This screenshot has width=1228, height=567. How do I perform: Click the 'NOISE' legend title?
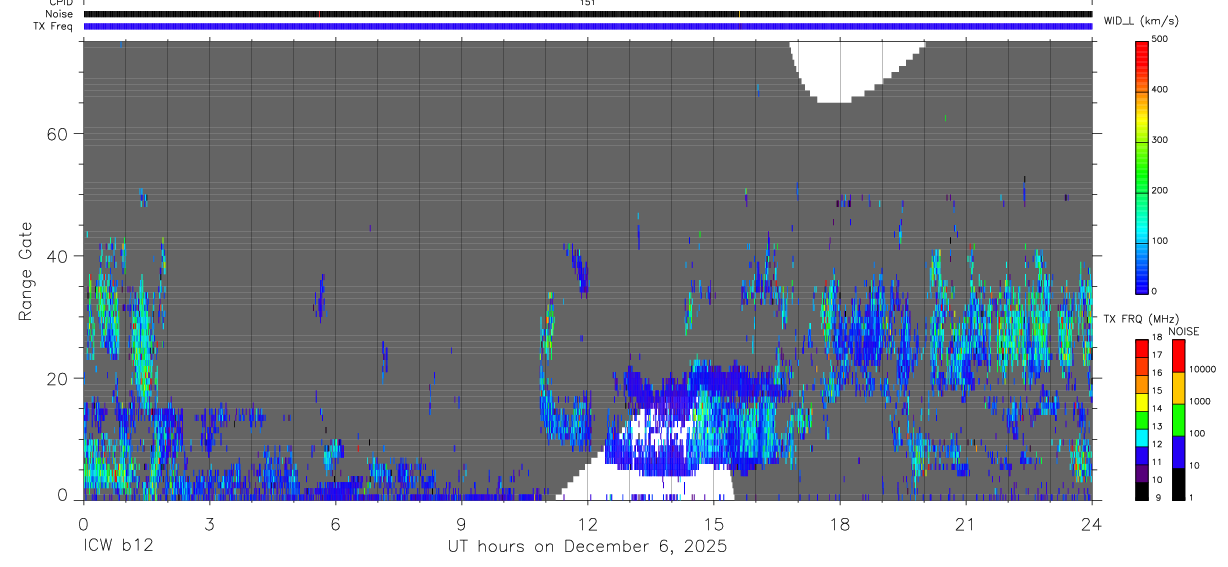click(x=1184, y=331)
